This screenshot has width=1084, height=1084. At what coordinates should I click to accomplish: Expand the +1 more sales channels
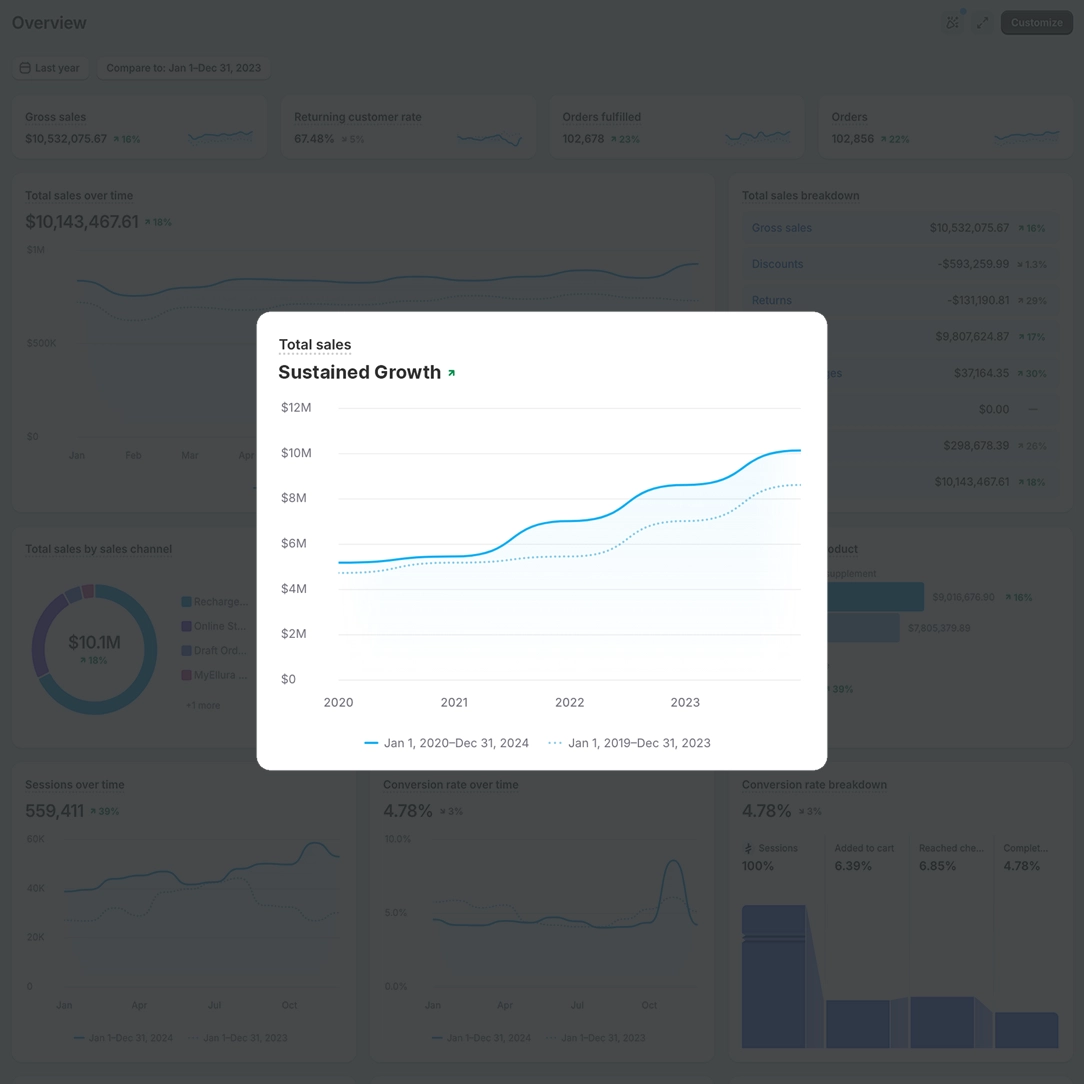coord(202,705)
